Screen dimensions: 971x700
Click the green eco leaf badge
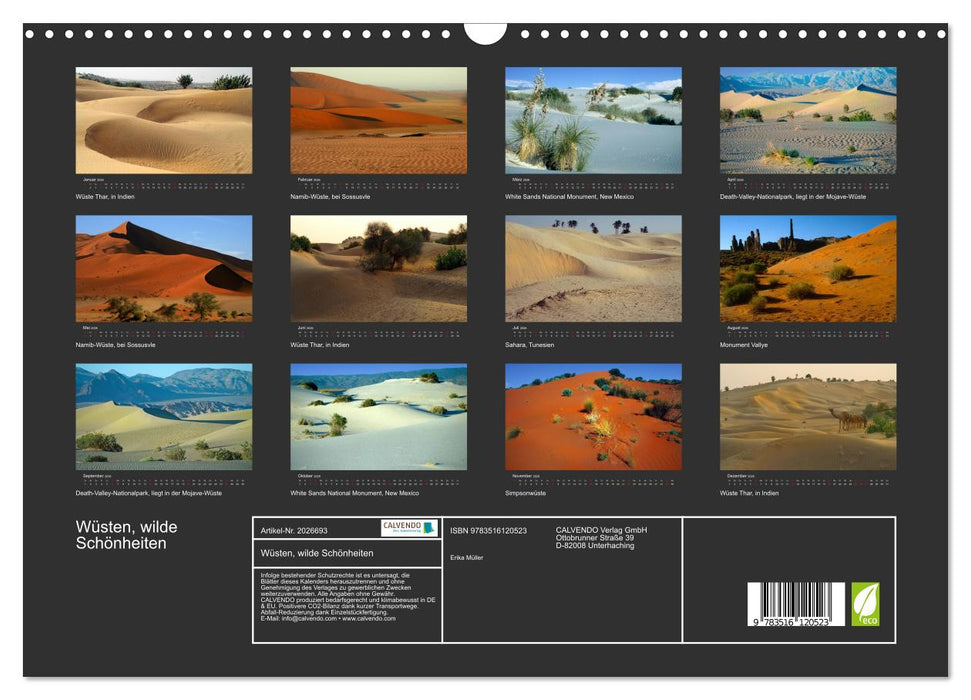(865, 604)
